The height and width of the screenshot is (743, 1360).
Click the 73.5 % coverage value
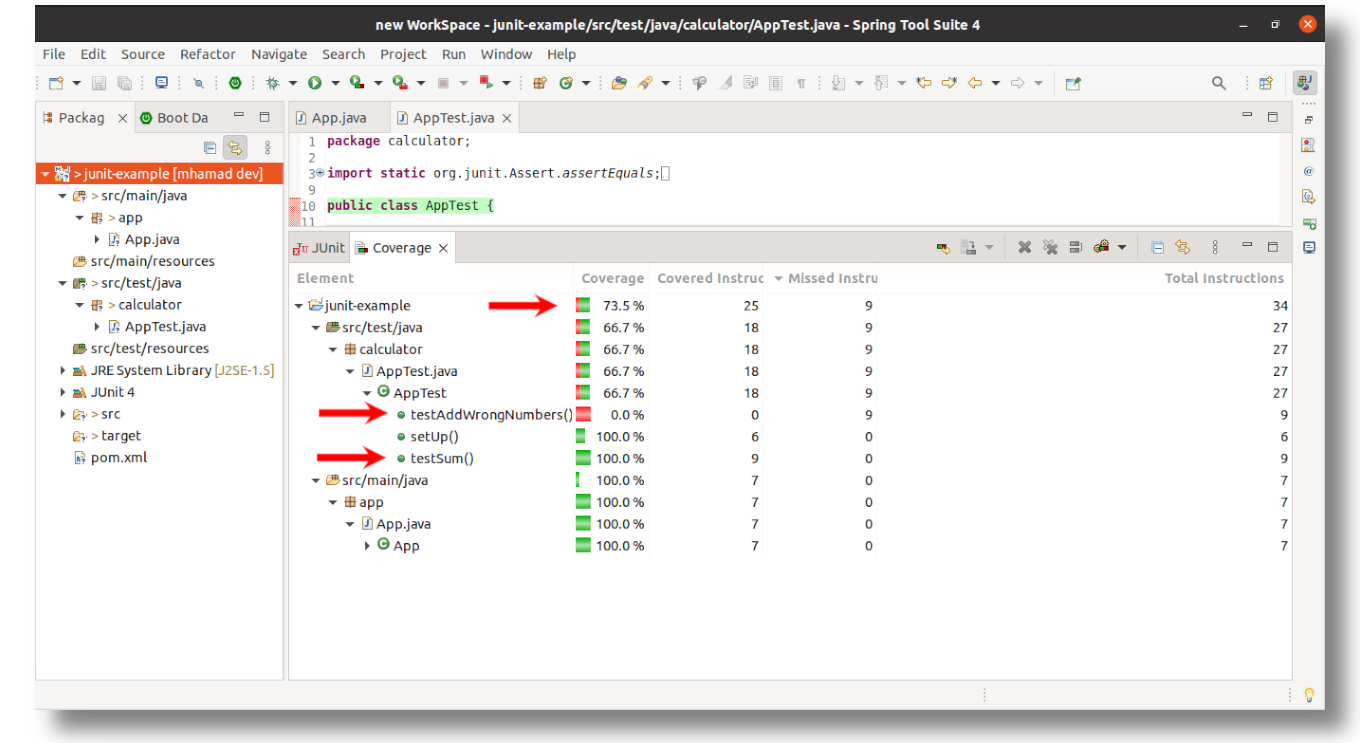[x=623, y=306]
